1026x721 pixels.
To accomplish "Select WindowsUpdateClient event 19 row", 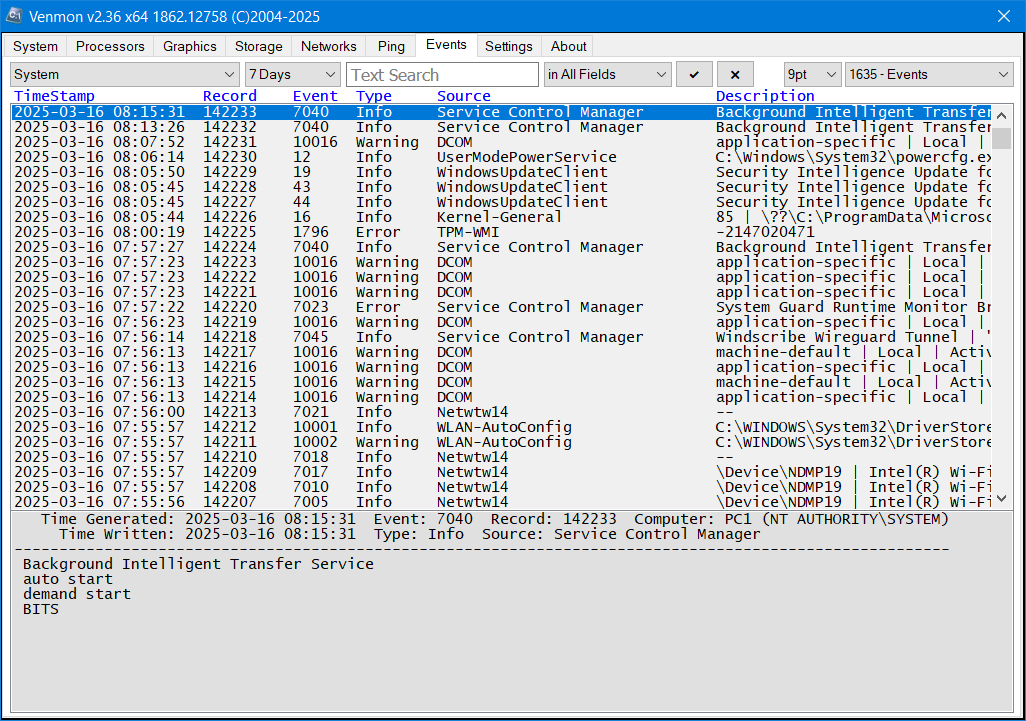I will [x=501, y=172].
